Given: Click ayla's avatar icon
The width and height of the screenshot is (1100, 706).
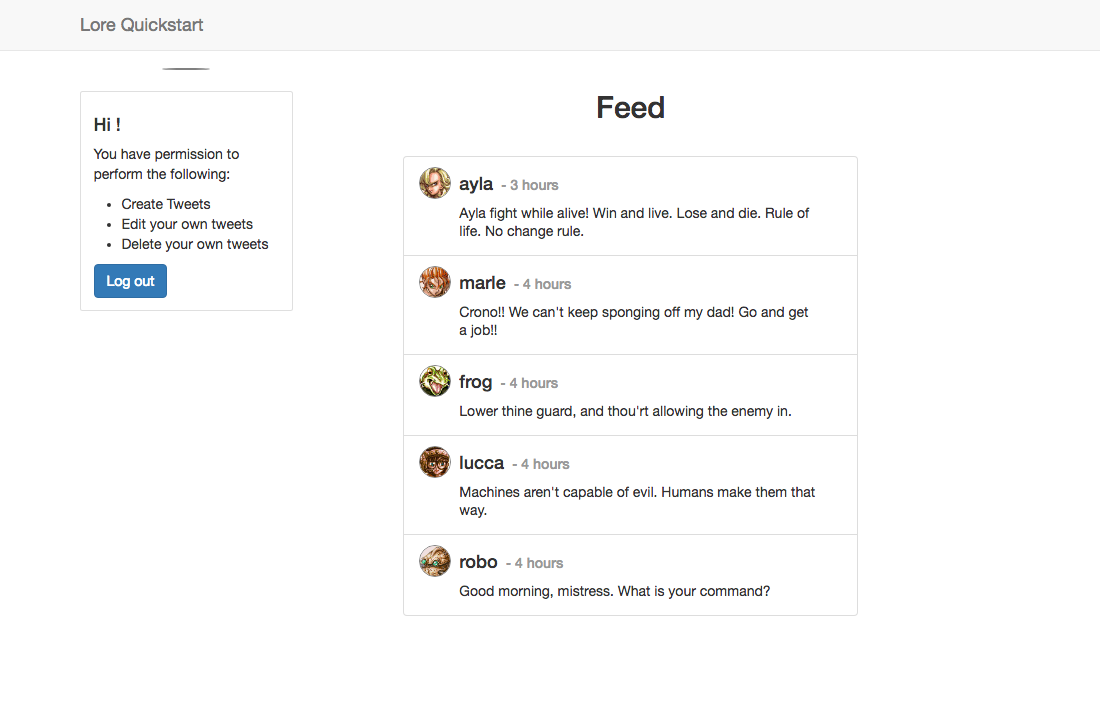Looking at the screenshot, I should (x=435, y=183).
